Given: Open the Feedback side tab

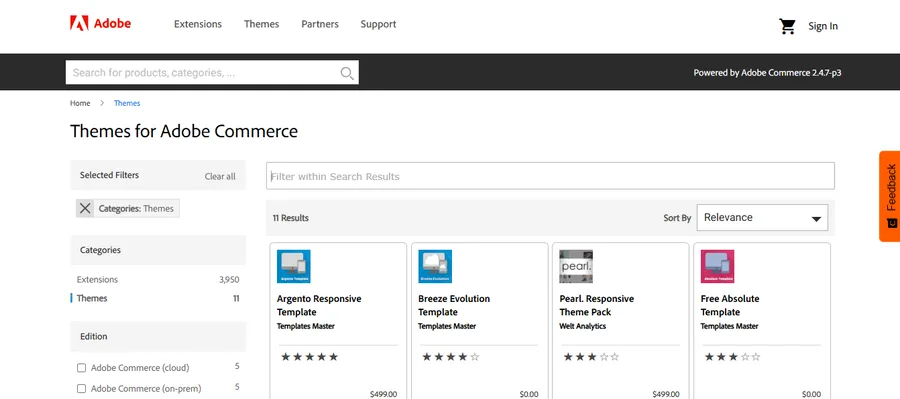Looking at the screenshot, I should 890,196.
